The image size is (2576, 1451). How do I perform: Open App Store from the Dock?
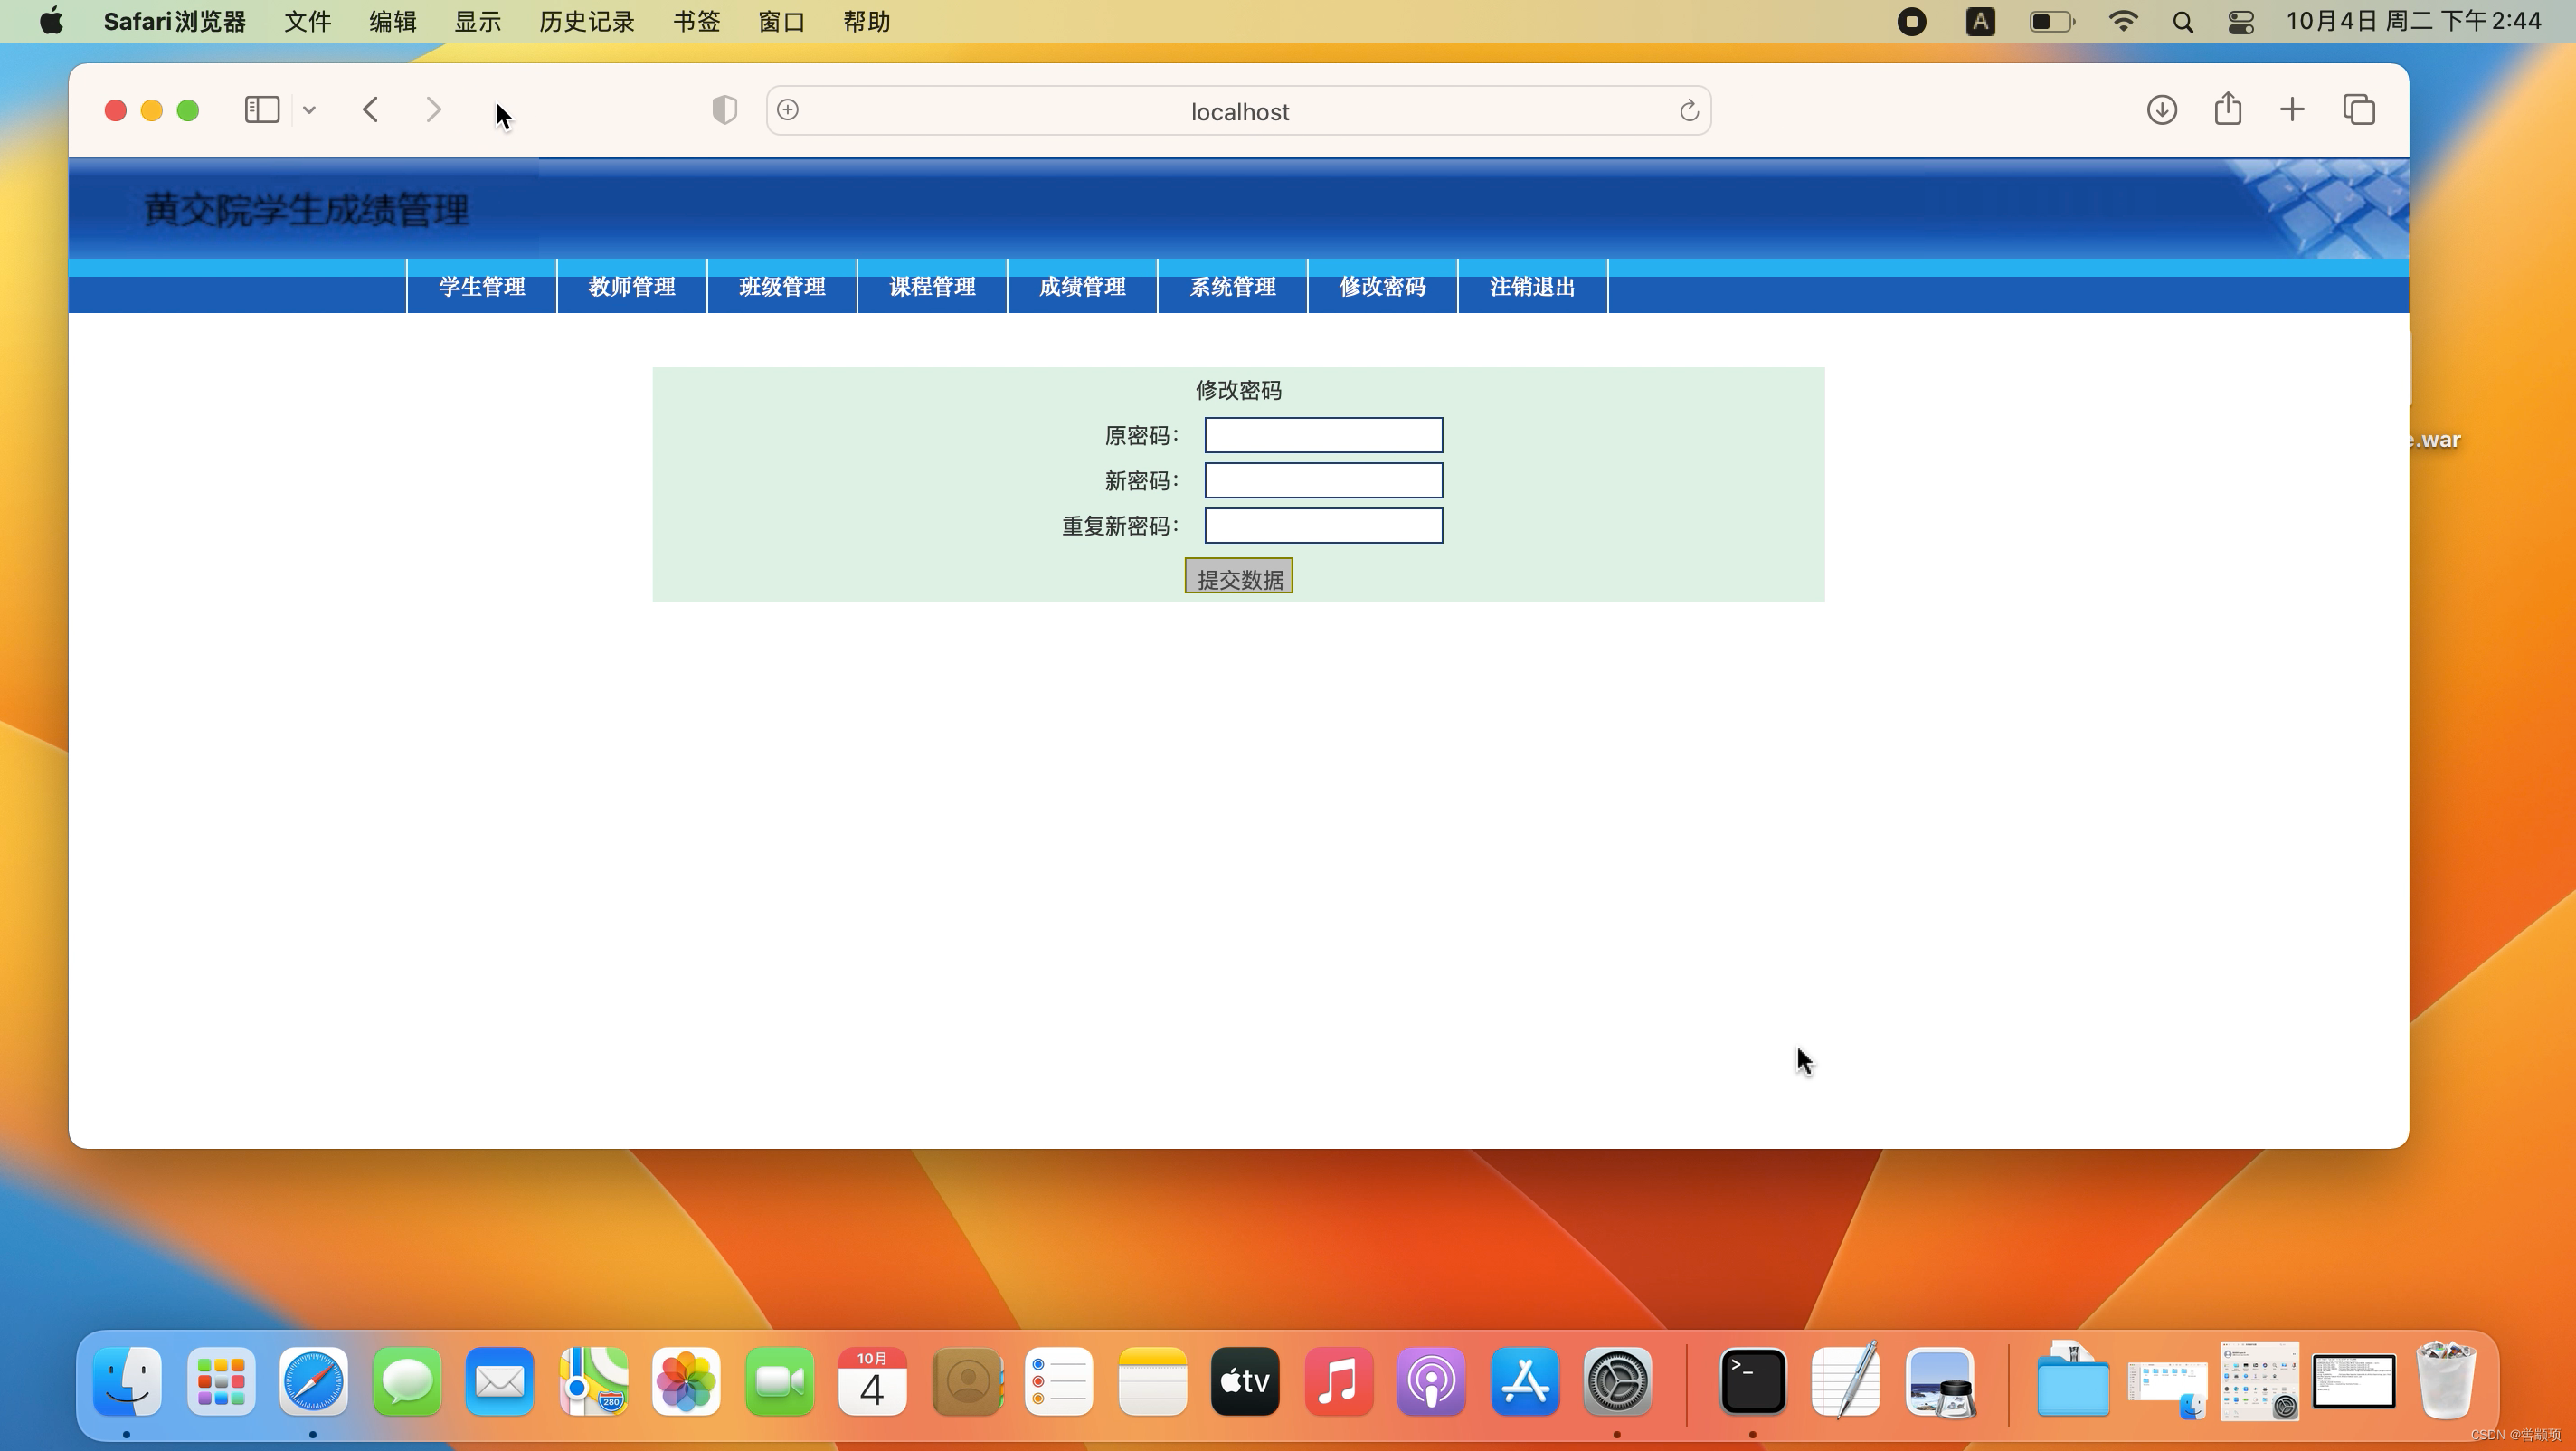1525,1381
